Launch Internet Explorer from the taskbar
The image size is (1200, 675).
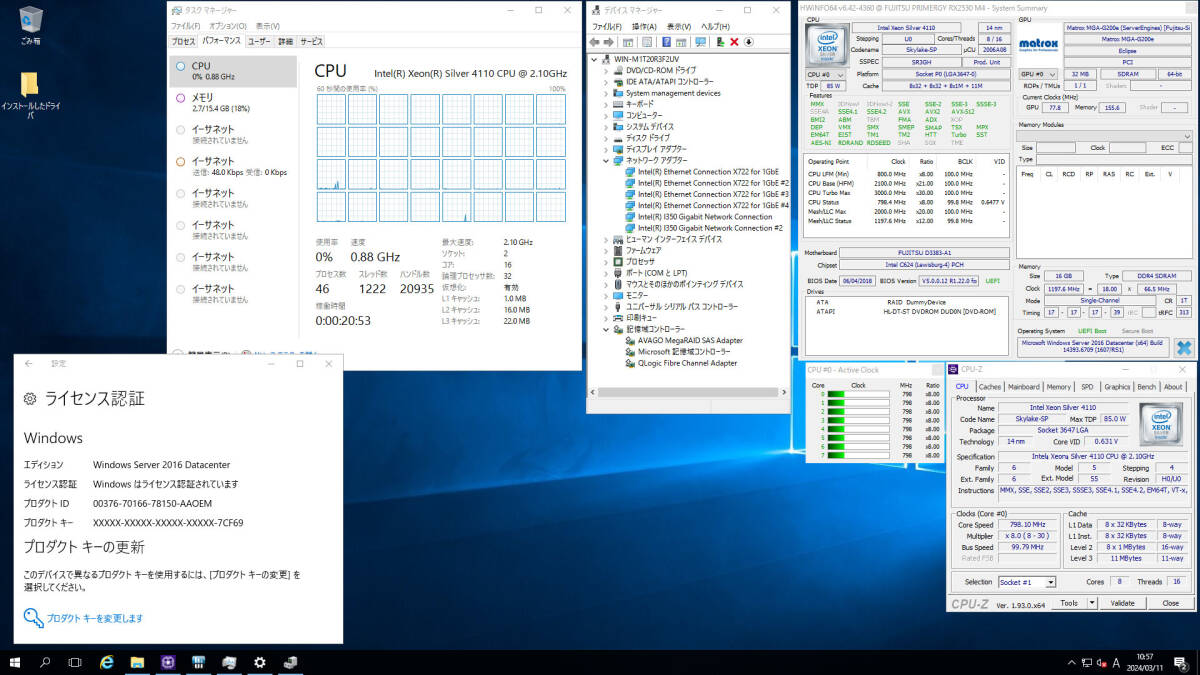[107, 662]
